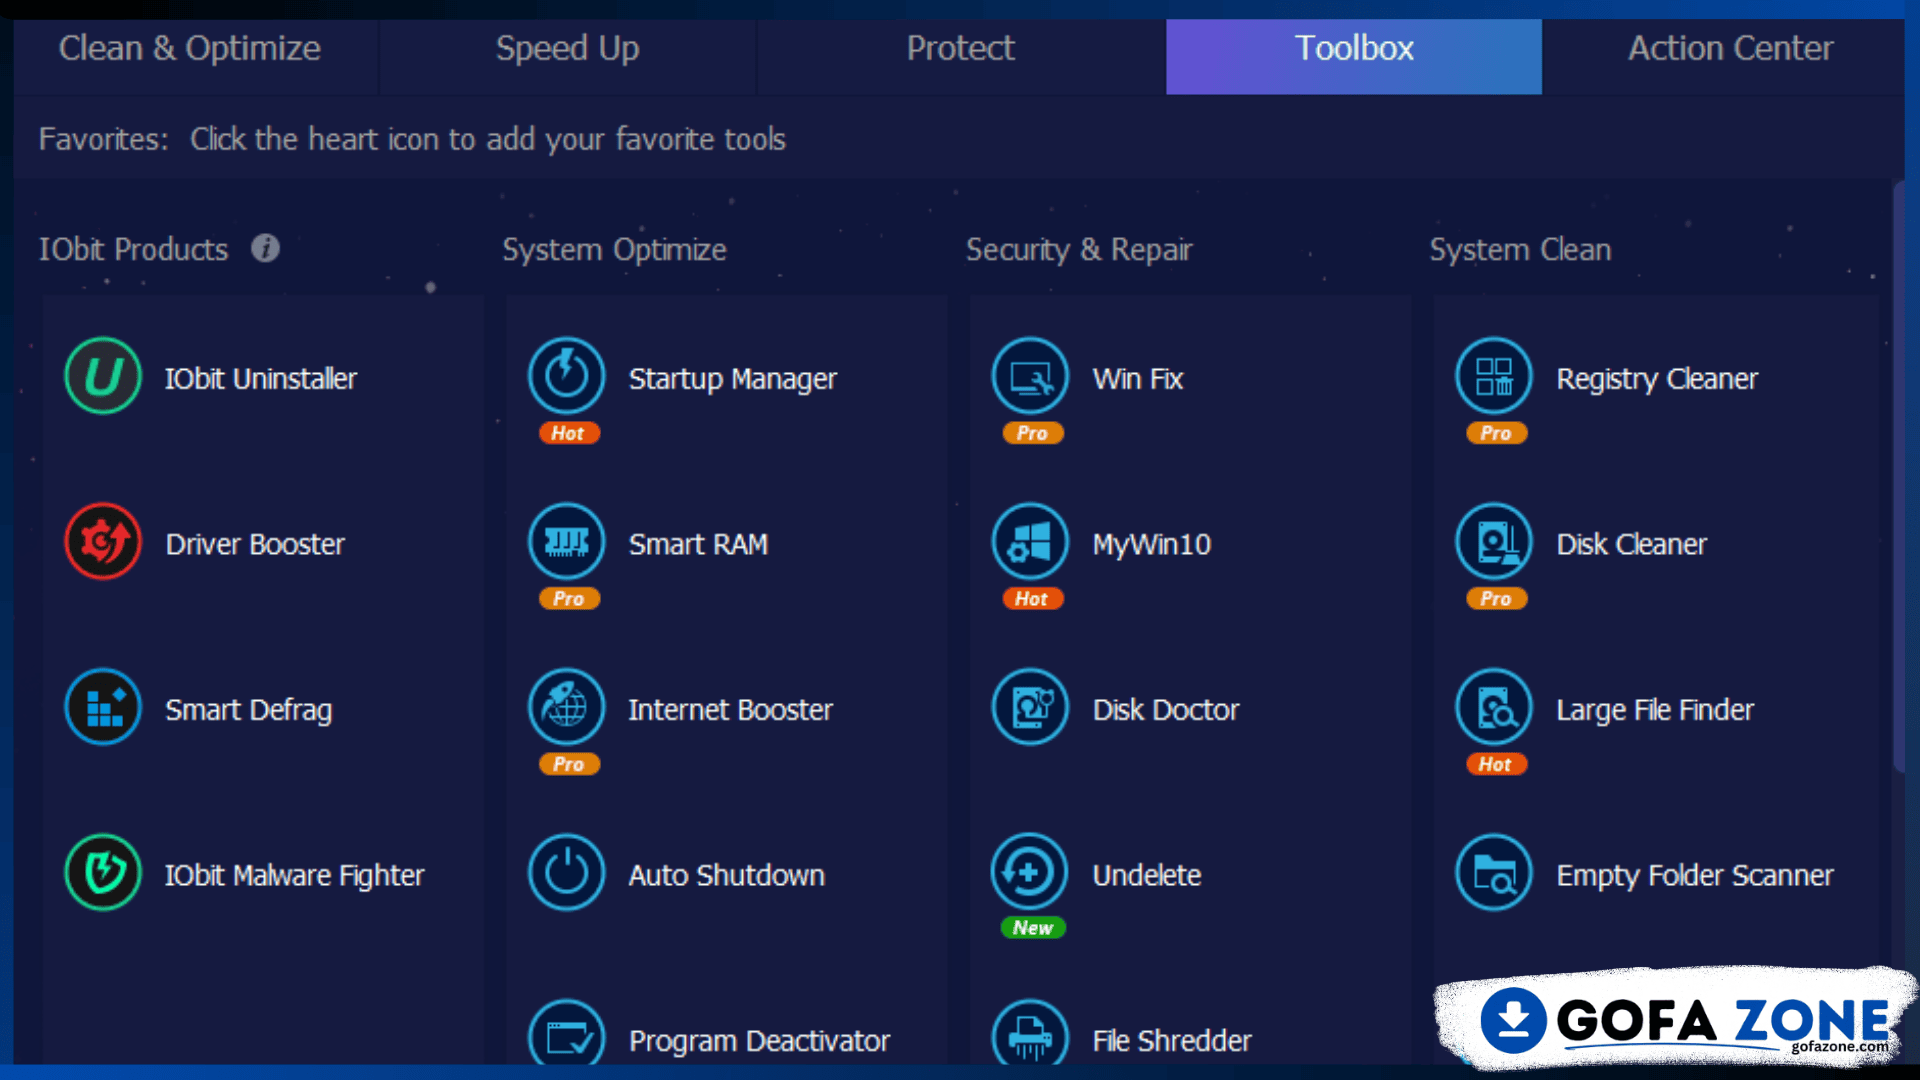Select the Large File Finder label

pyautogui.click(x=1655, y=710)
